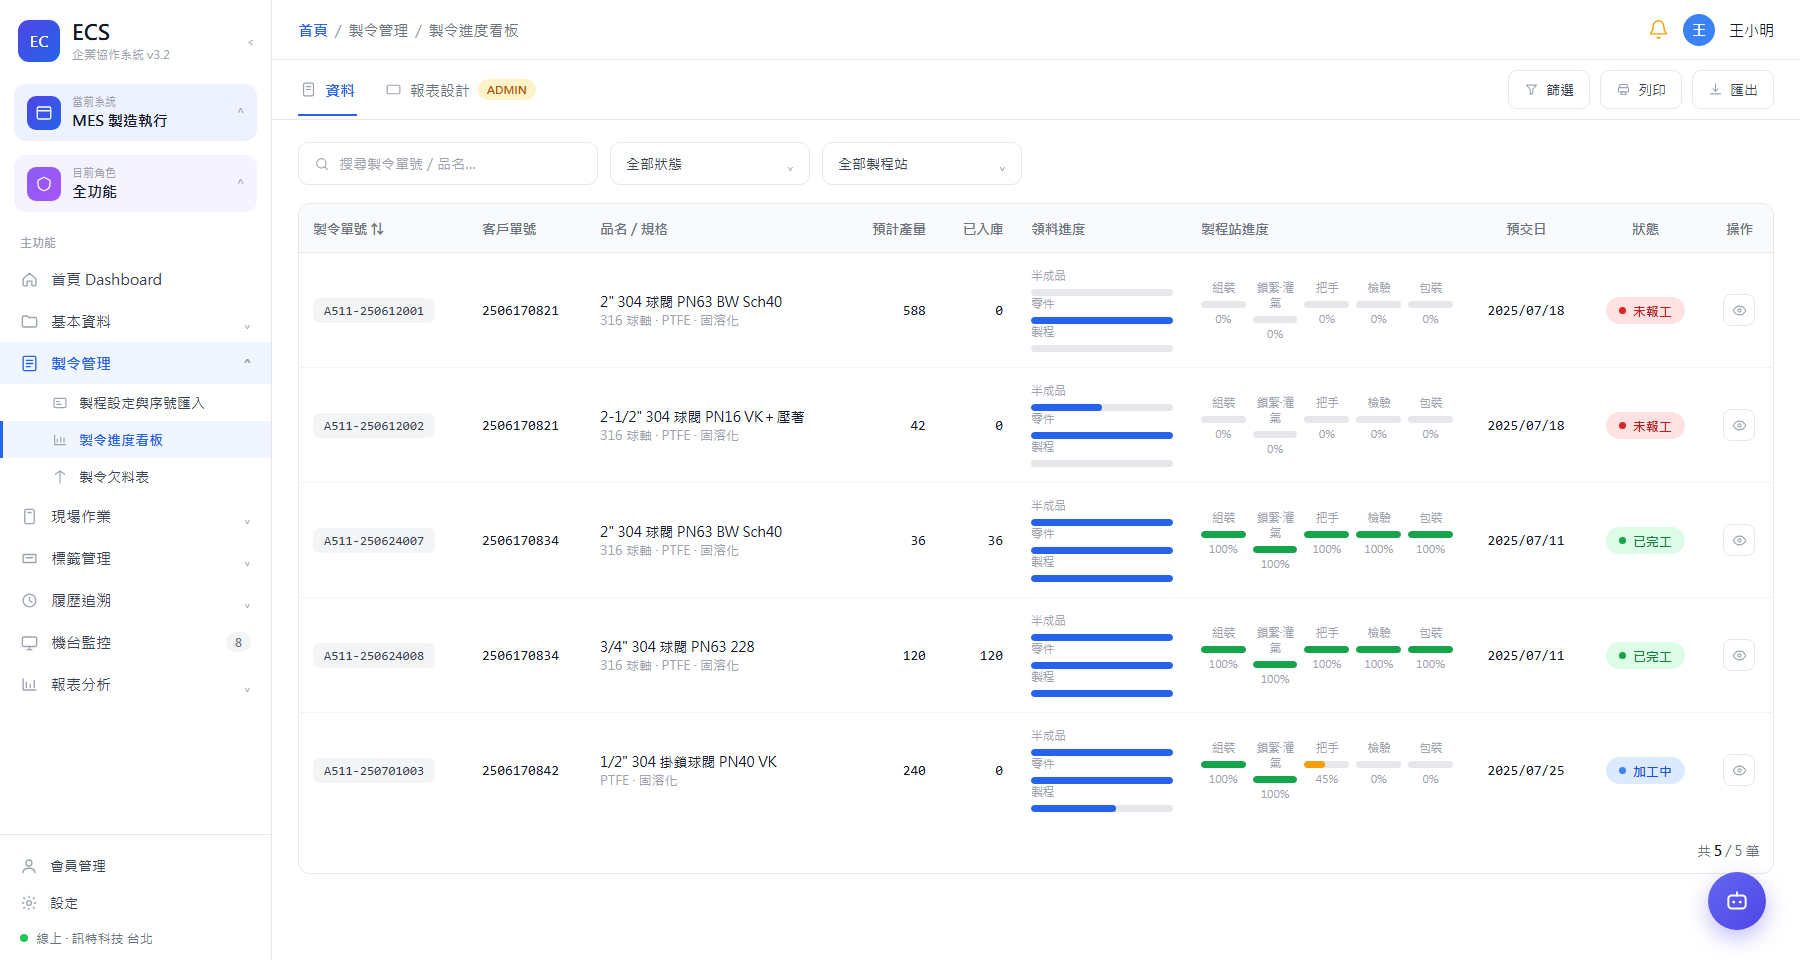The image size is (1800, 960).
Task: Click the EC app logo
Action: point(39,41)
